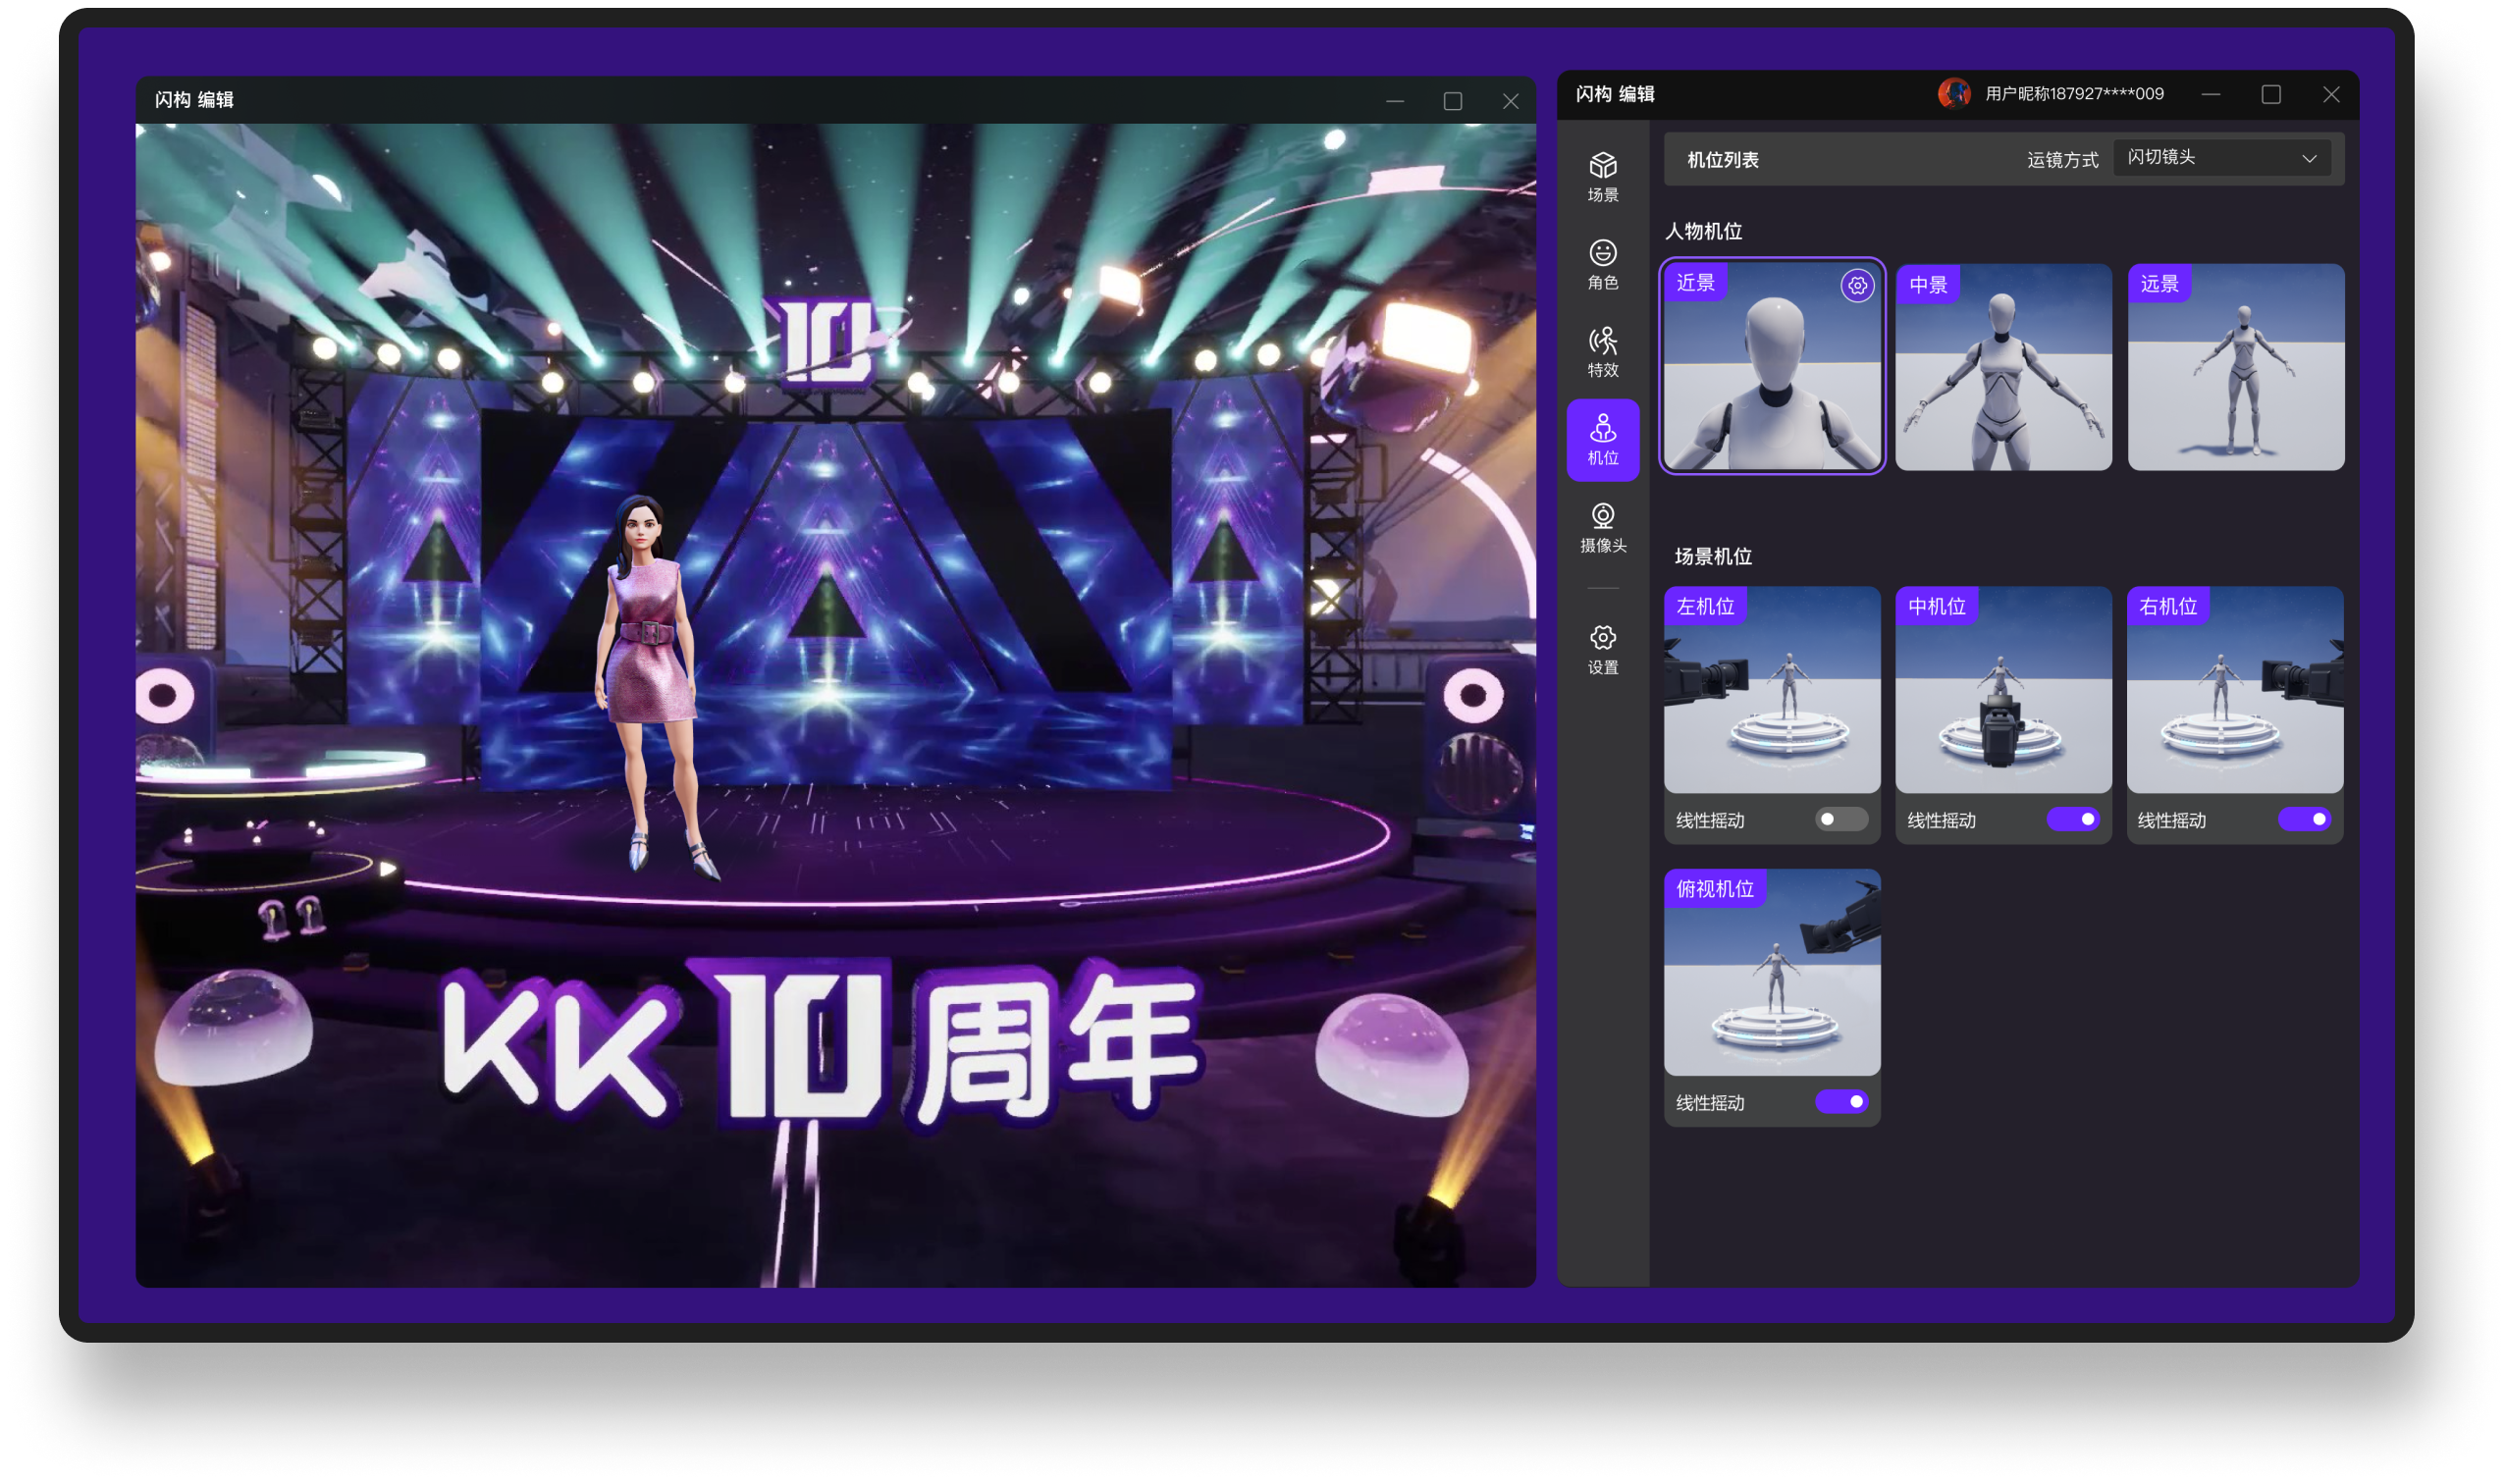Maximize the right 闪构 编辑 panel window
This screenshot has width=2505, height=1484.
tap(2271, 94)
